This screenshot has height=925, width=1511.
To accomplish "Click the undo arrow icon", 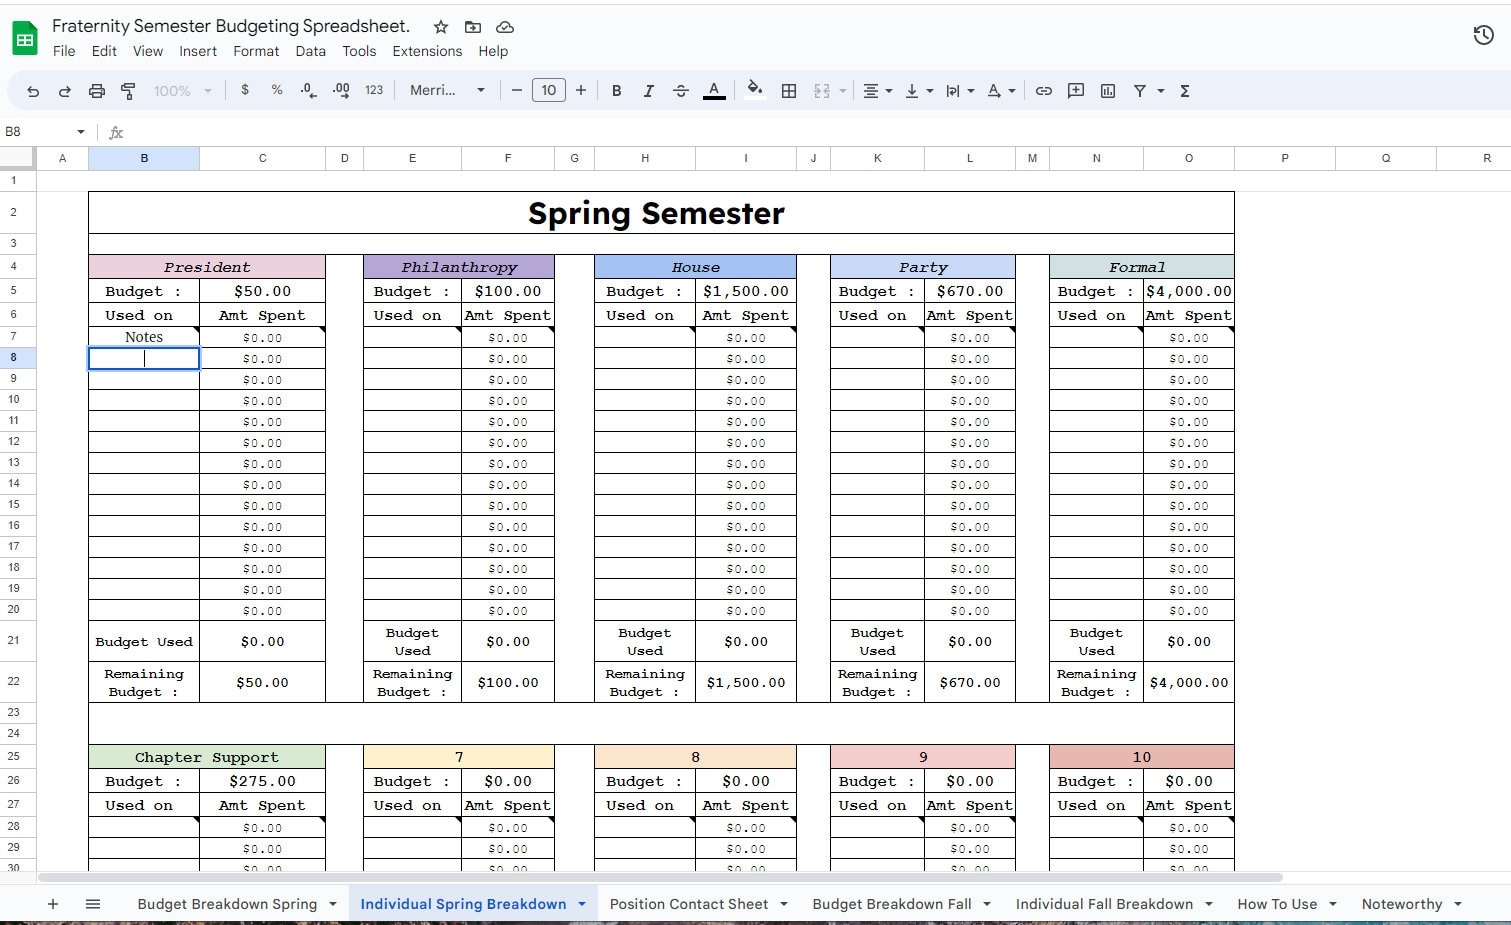I will 33,91.
